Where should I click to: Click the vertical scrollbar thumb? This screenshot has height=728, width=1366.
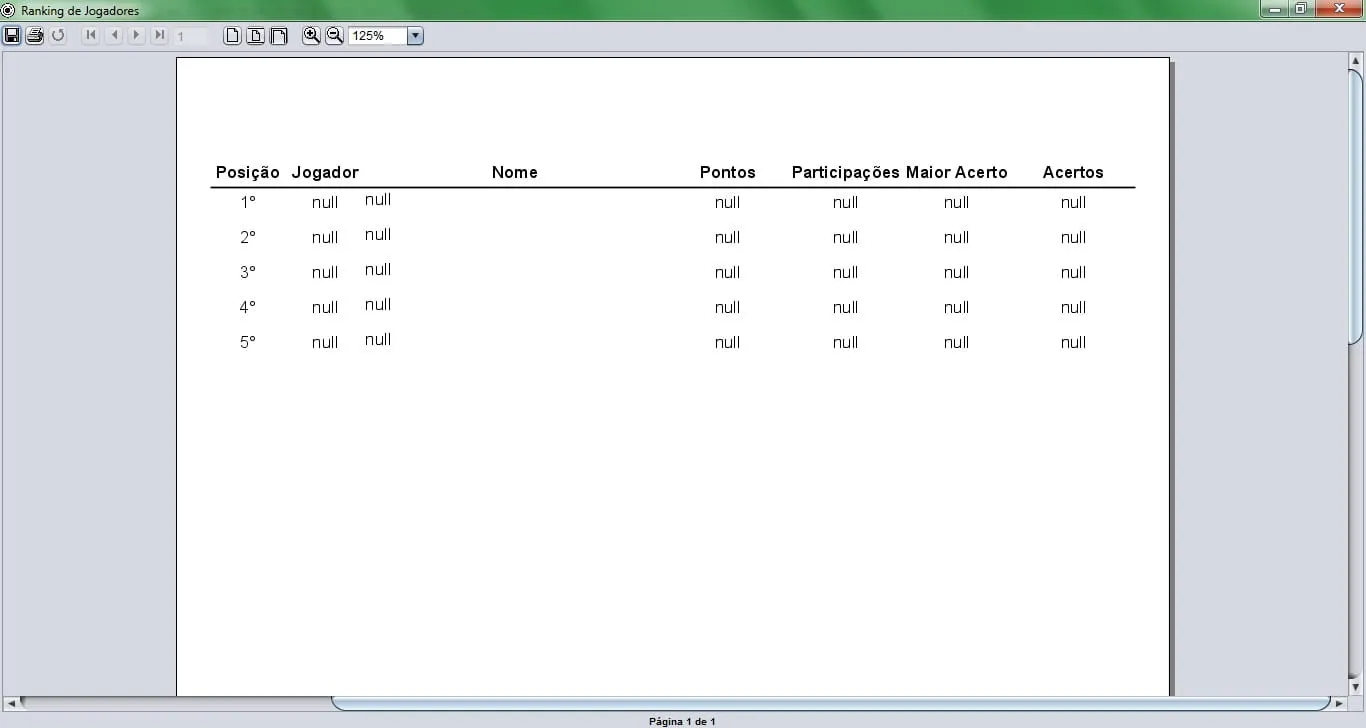pyautogui.click(x=1356, y=207)
